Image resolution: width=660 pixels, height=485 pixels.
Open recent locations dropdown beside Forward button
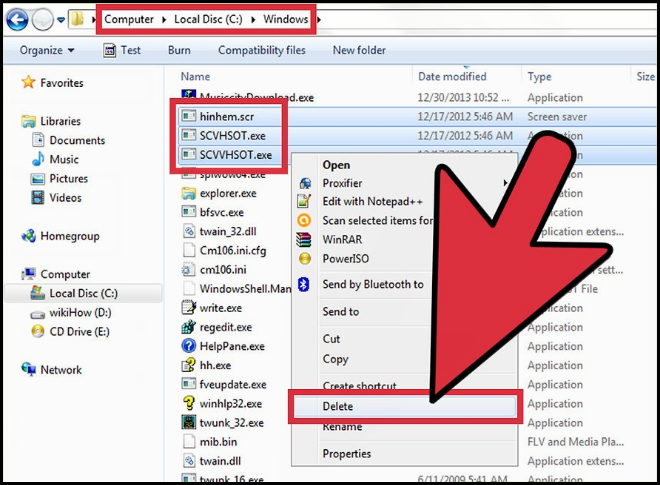(x=61, y=20)
